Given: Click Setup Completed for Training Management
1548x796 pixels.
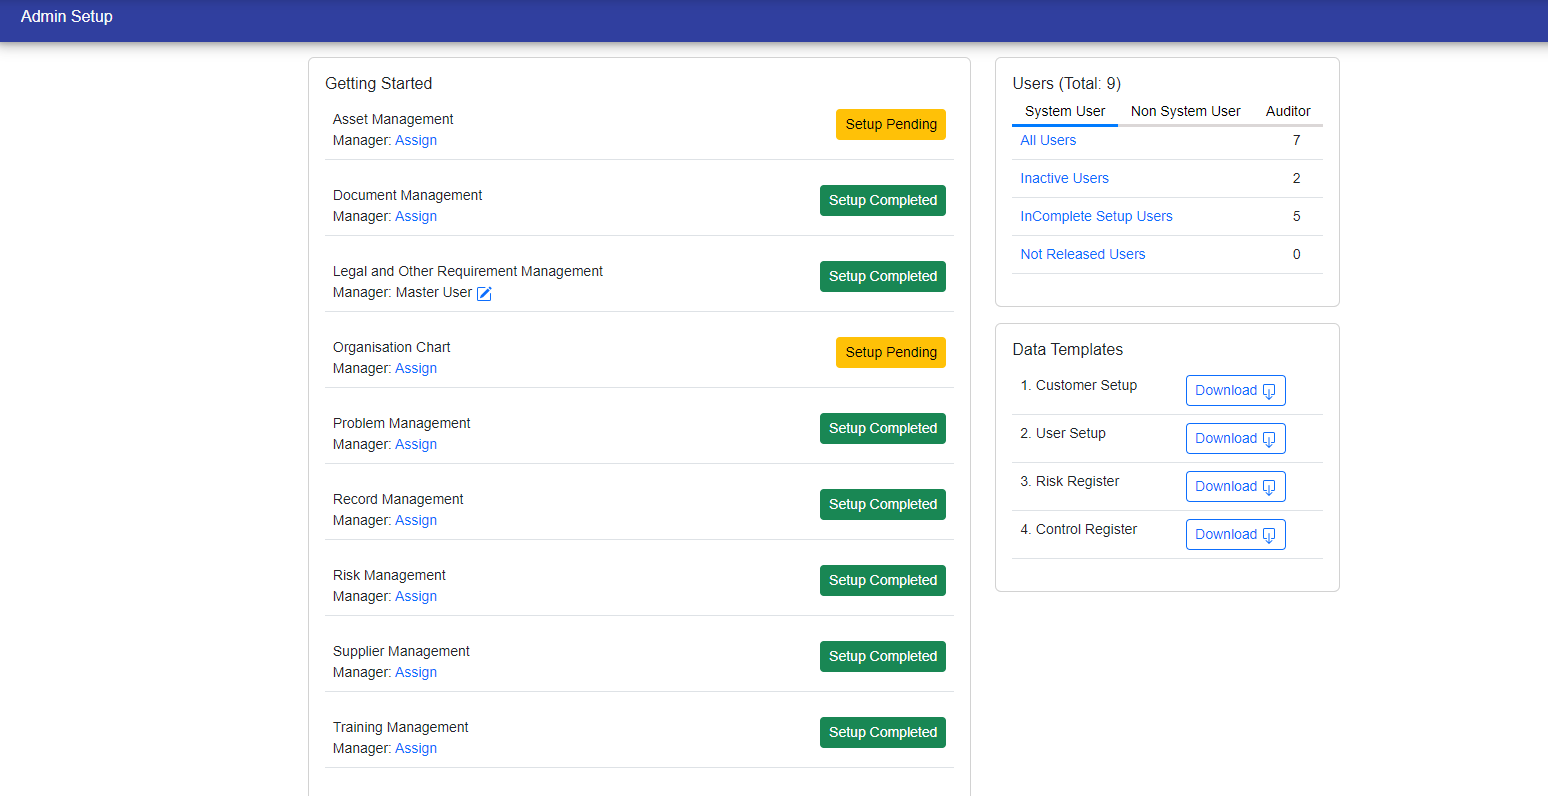Looking at the screenshot, I should click(882, 733).
